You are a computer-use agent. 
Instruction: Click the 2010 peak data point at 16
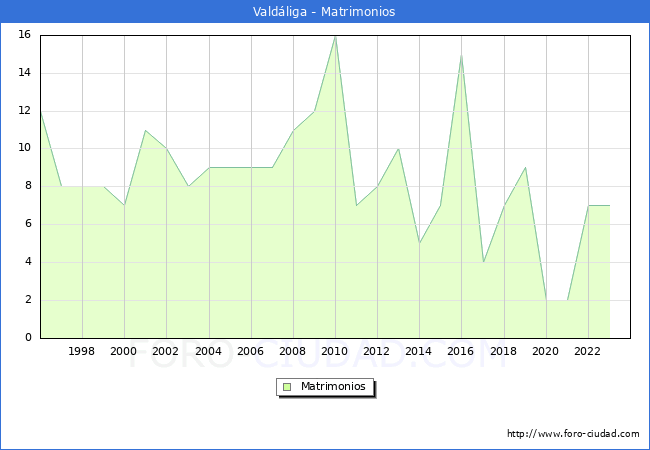tap(335, 37)
